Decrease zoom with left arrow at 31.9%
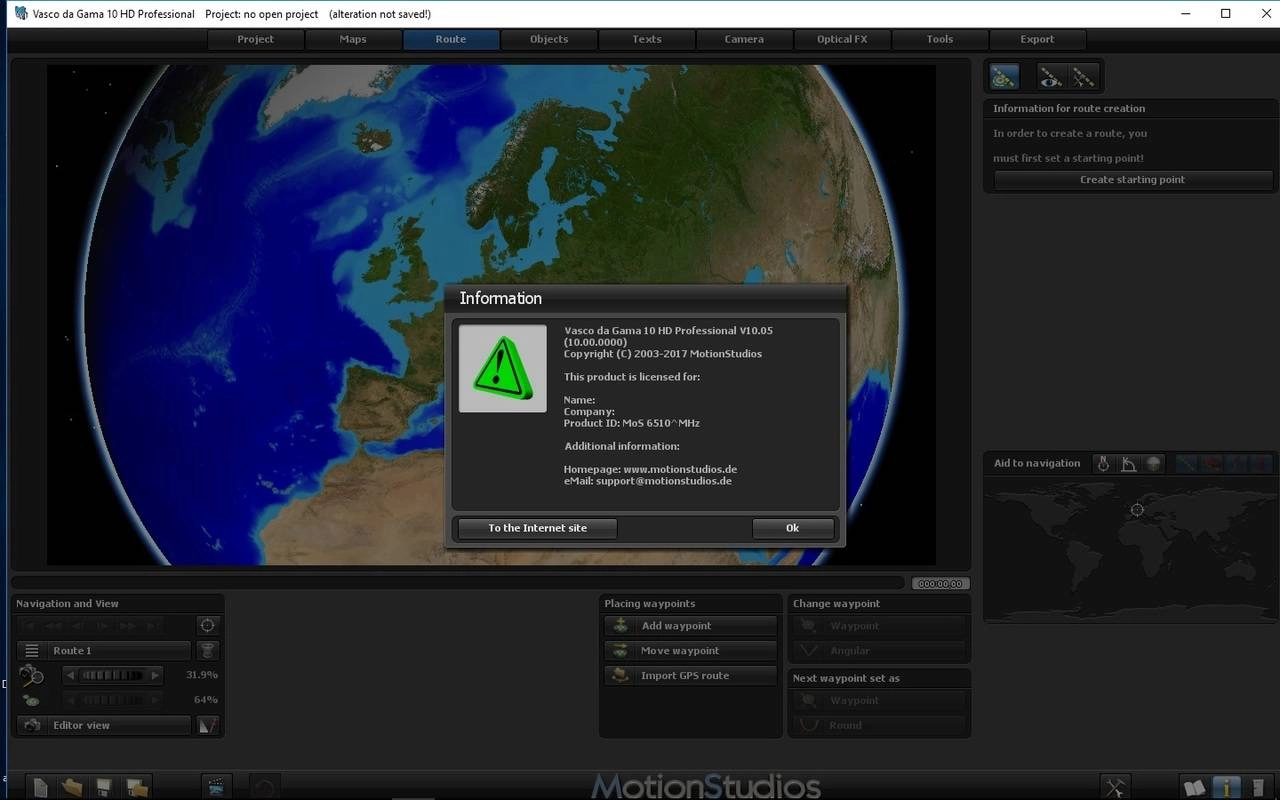This screenshot has height=800, width=1280. click(71, 675)
